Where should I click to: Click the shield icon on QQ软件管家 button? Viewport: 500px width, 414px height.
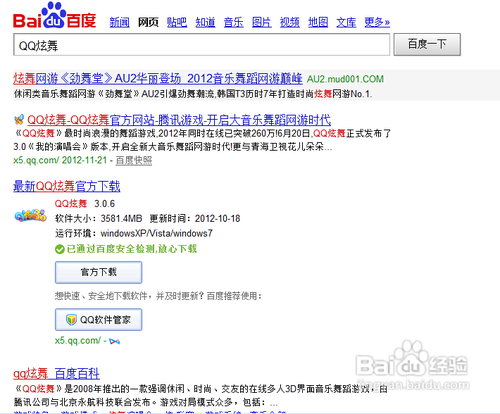[x=71, y=320]
